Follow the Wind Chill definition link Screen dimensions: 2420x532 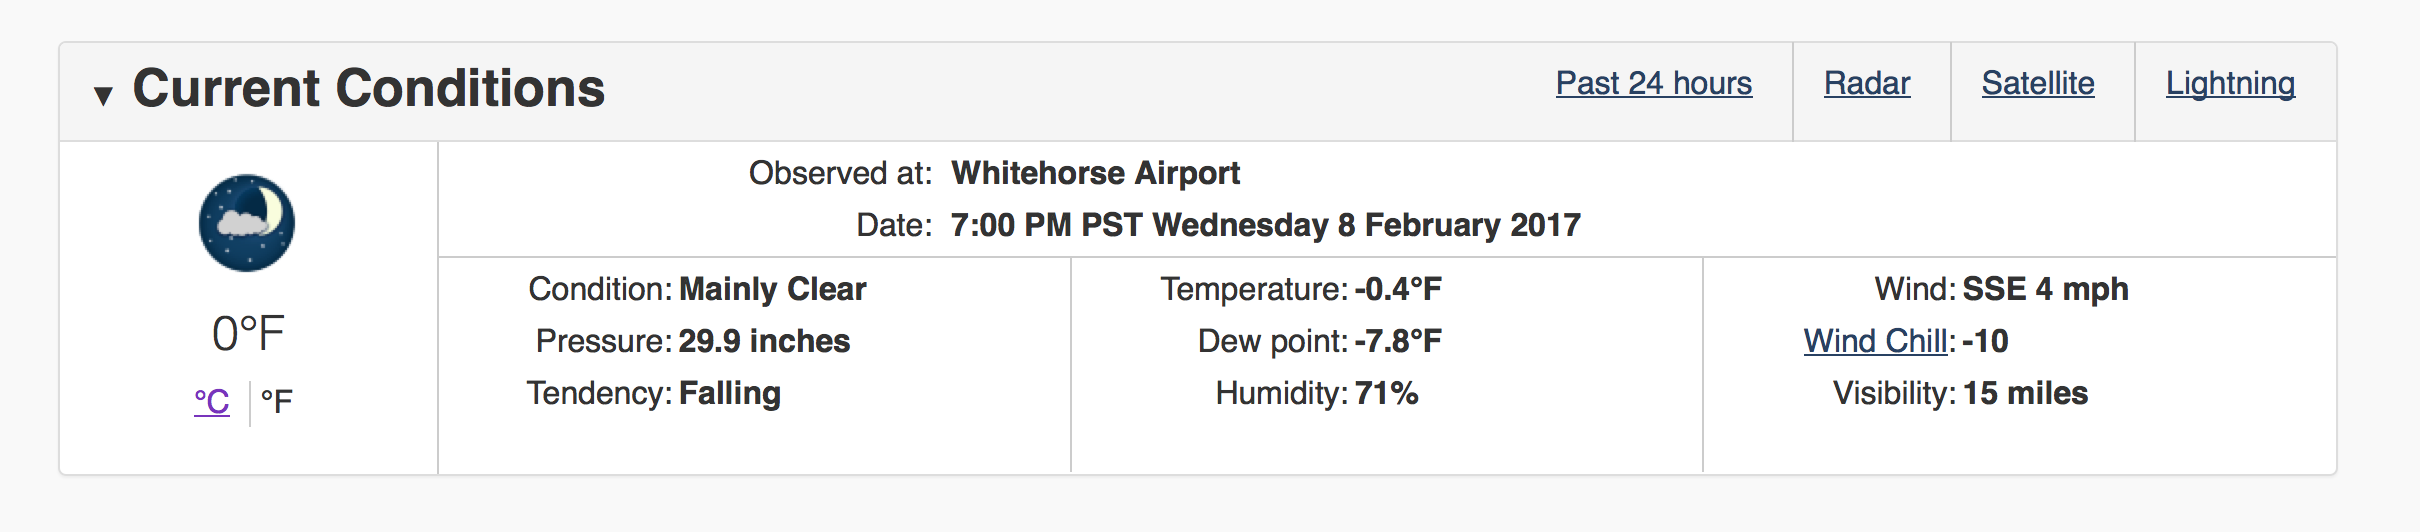1876,341
